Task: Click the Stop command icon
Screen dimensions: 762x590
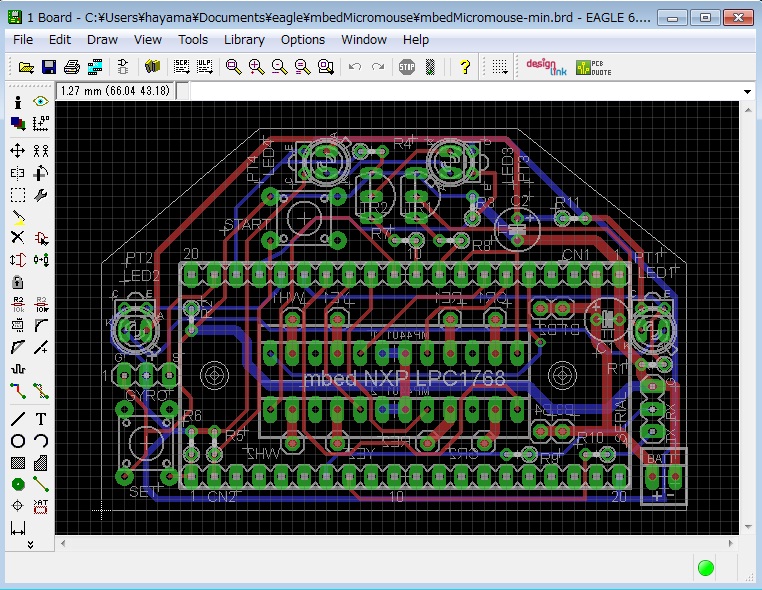Action: (x=407, y=67)
